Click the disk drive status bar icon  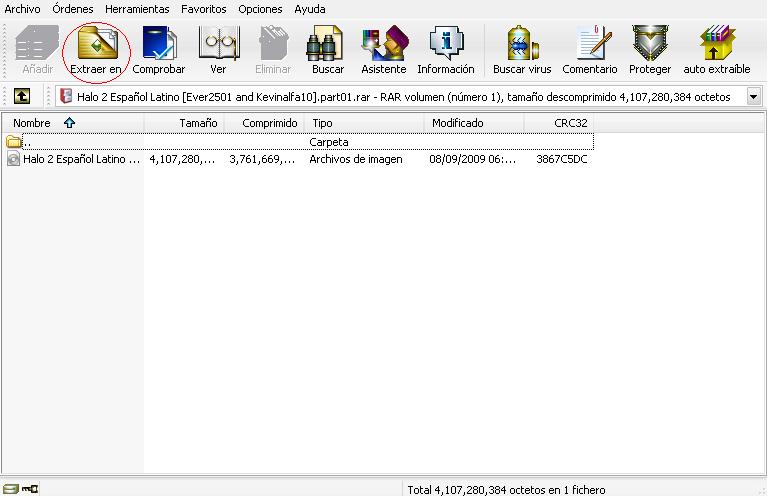10,488
